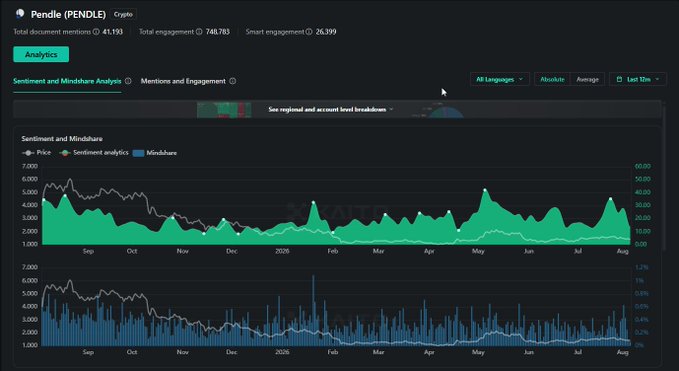The width and height of the screenshot is (679, 371).
Task: Select the Average view toggle
Action: point(587,79)
